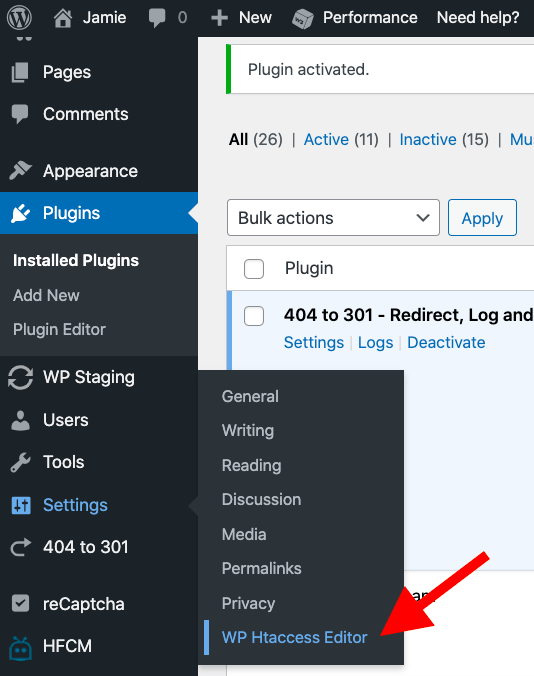Click the 404 to 301 redirect arrow icon
This screenshot has width=534, height=676.
21,548
